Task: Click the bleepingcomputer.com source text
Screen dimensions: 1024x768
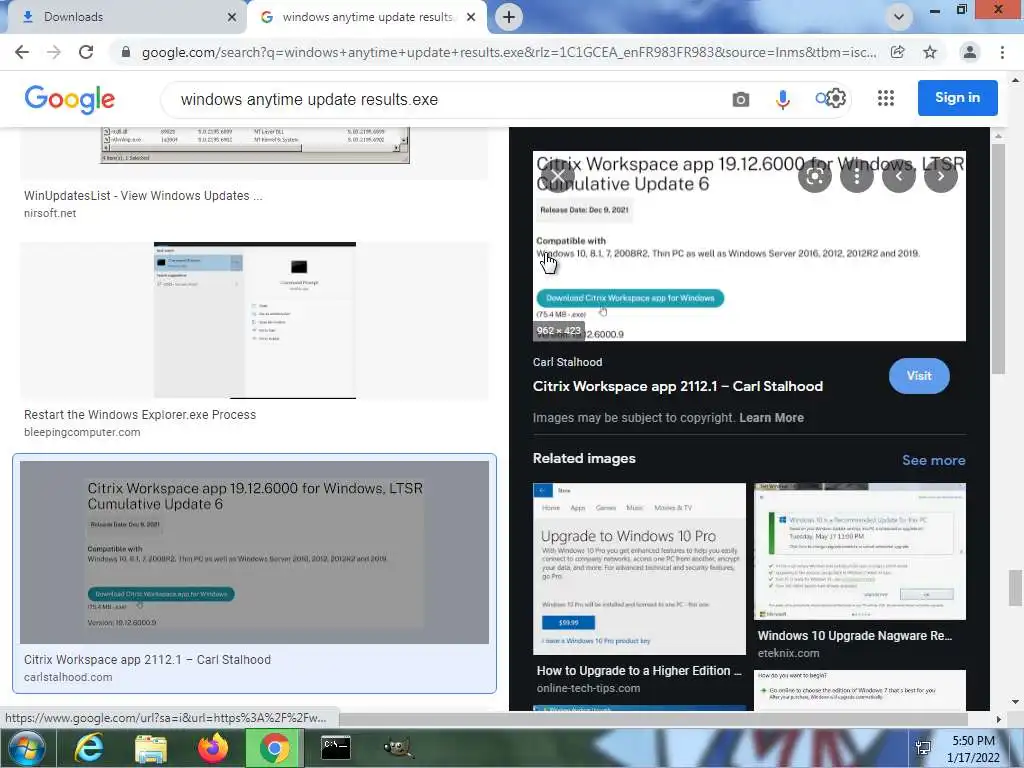Action: tap(82, 432)
